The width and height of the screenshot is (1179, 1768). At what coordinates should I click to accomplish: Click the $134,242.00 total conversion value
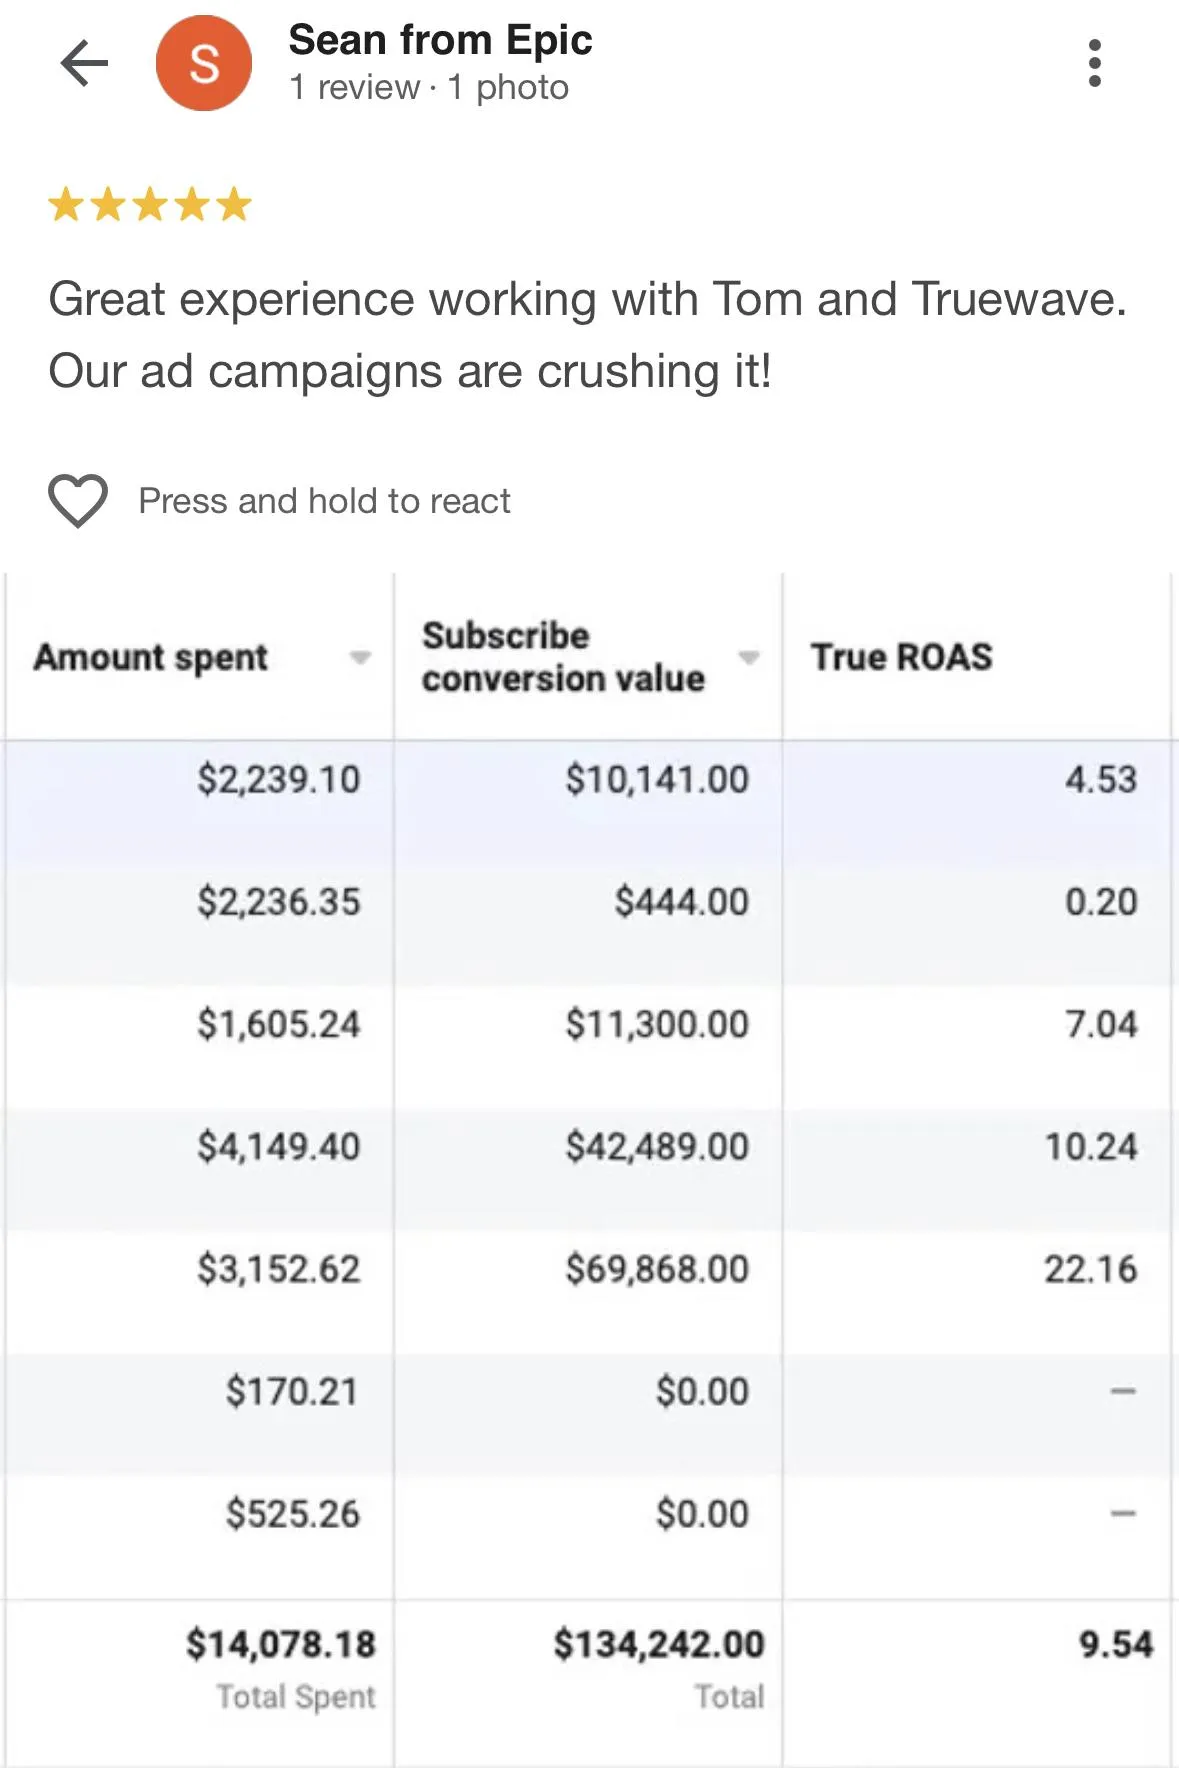(659, 1644)
